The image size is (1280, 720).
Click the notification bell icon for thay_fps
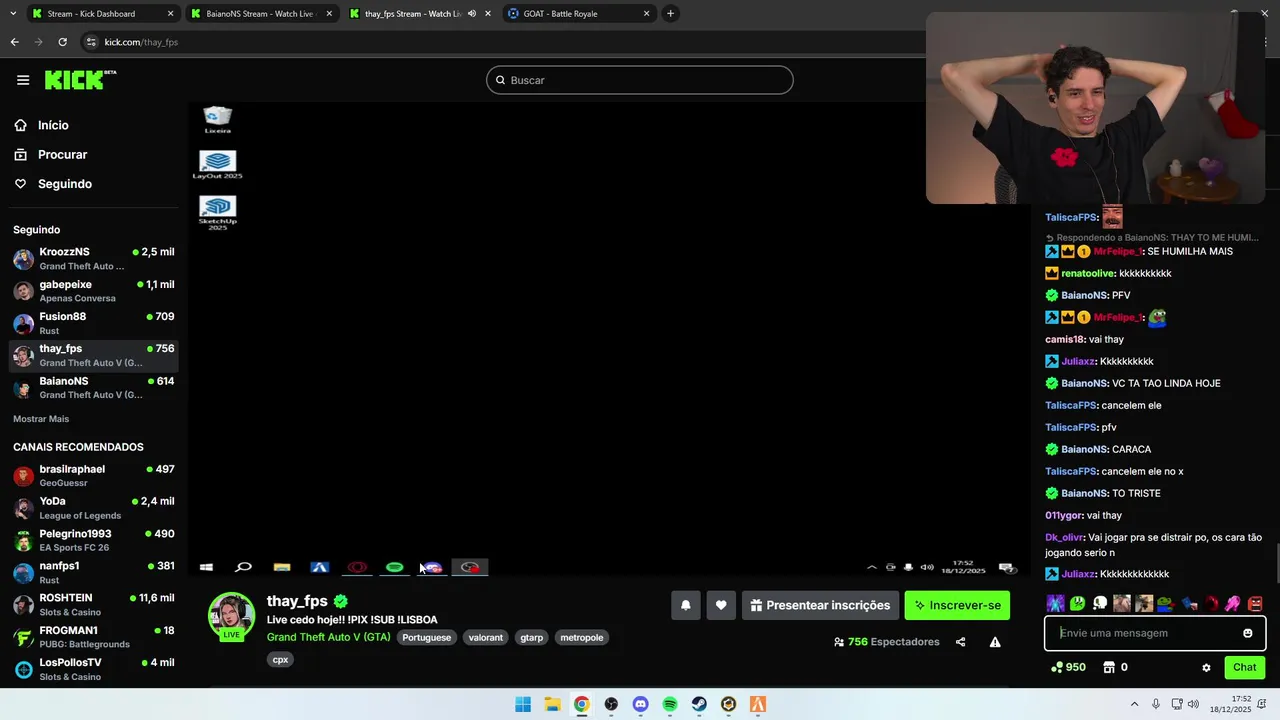pos(685,605)
